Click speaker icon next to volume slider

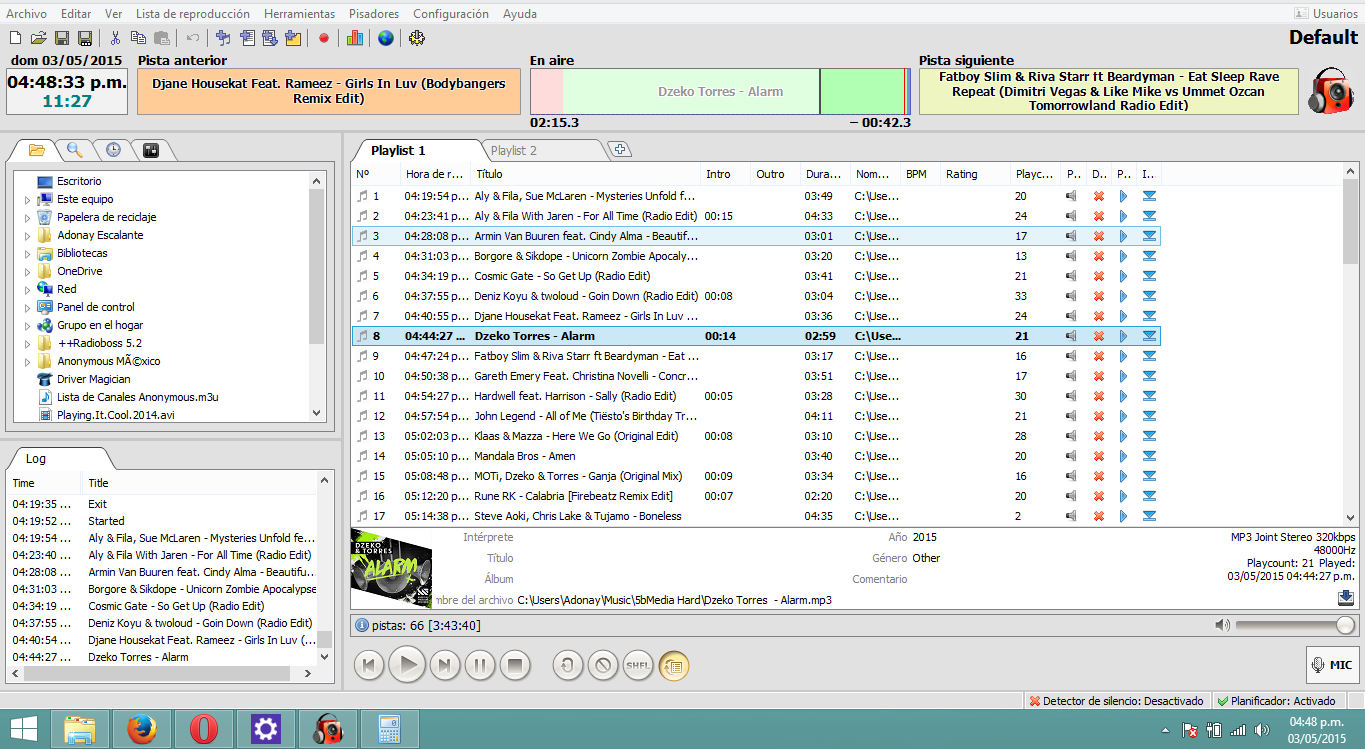1222,625
